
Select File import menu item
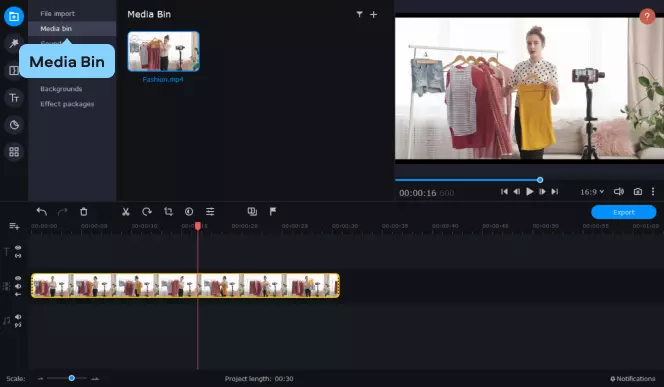(x=58, y=14)
